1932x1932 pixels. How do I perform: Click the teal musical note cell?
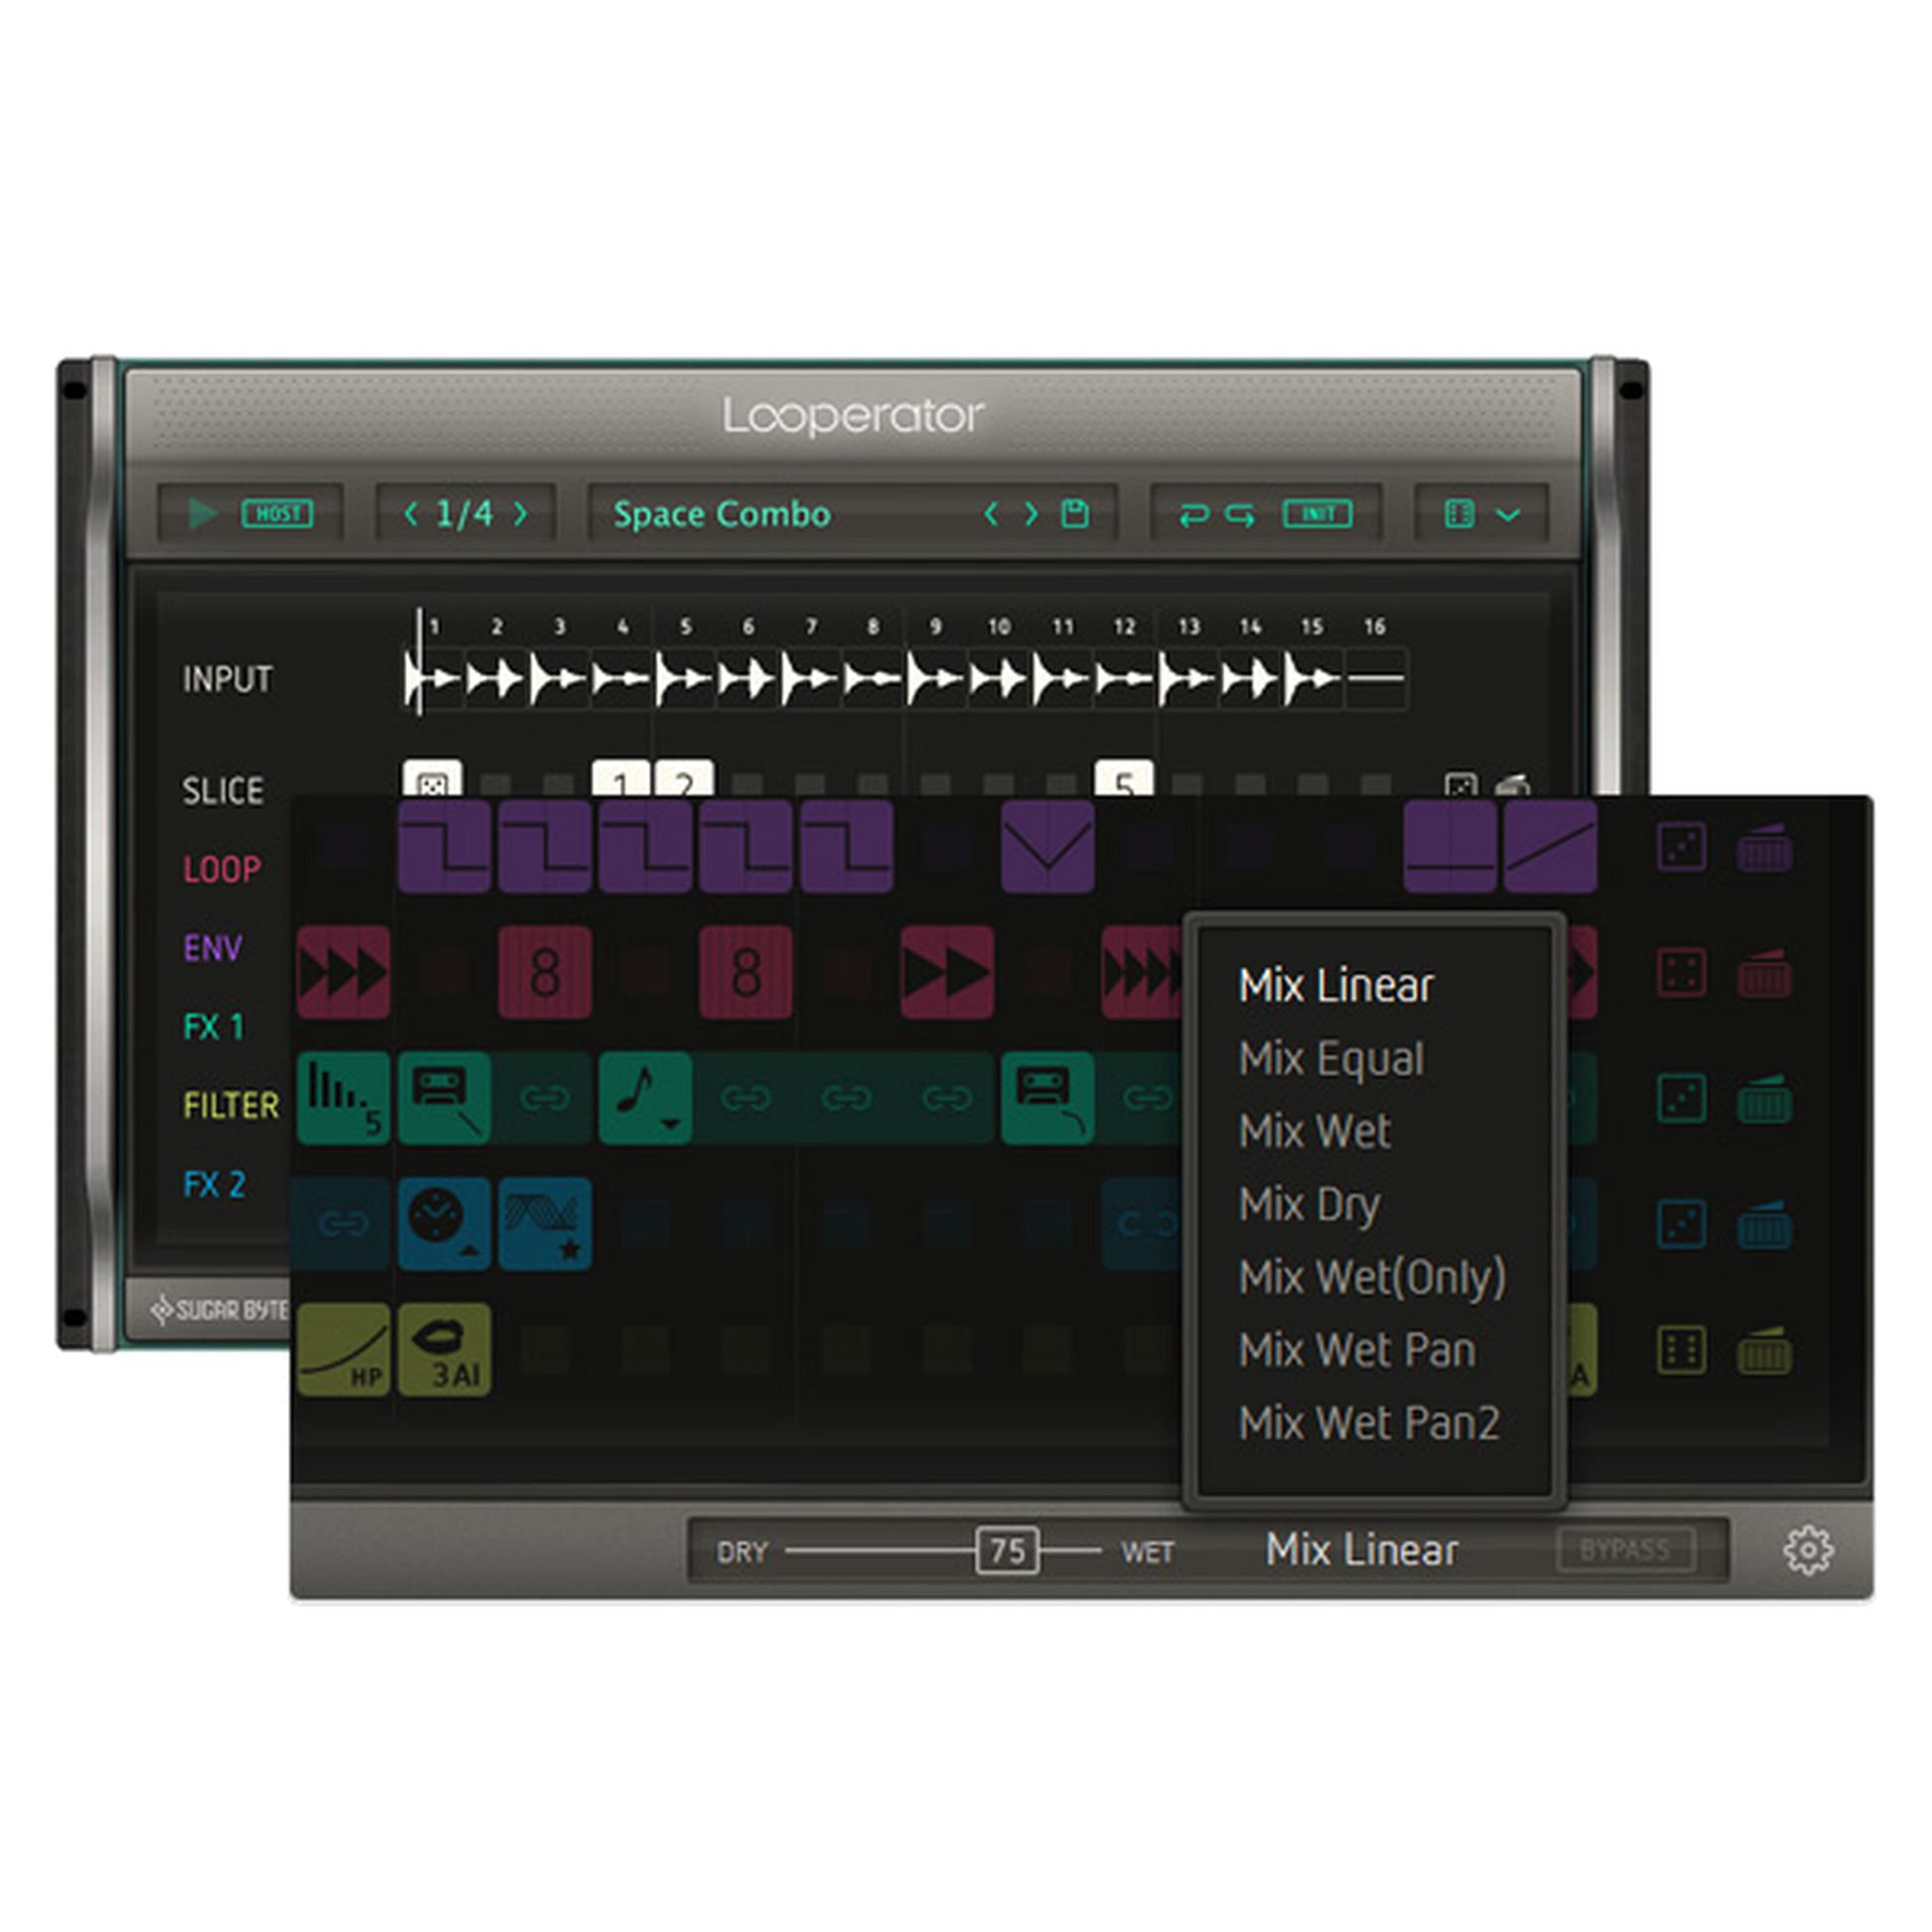coord(645,1098)
